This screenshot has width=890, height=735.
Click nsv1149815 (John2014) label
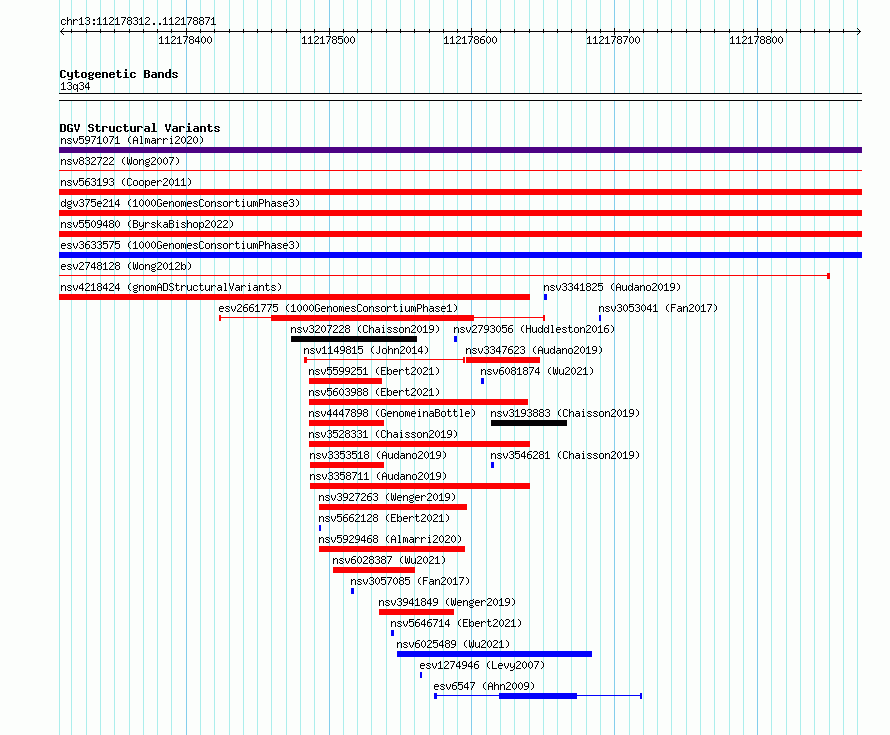click(366, 350)
